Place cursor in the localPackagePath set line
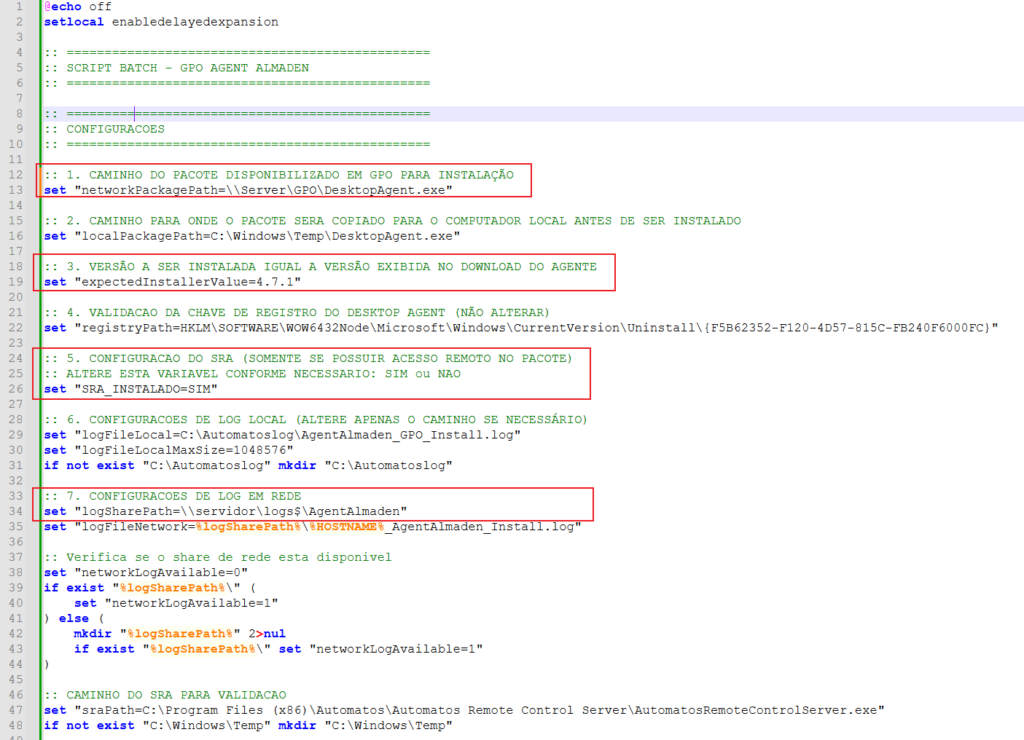The image size is (1024, 740). pos(252,236)
